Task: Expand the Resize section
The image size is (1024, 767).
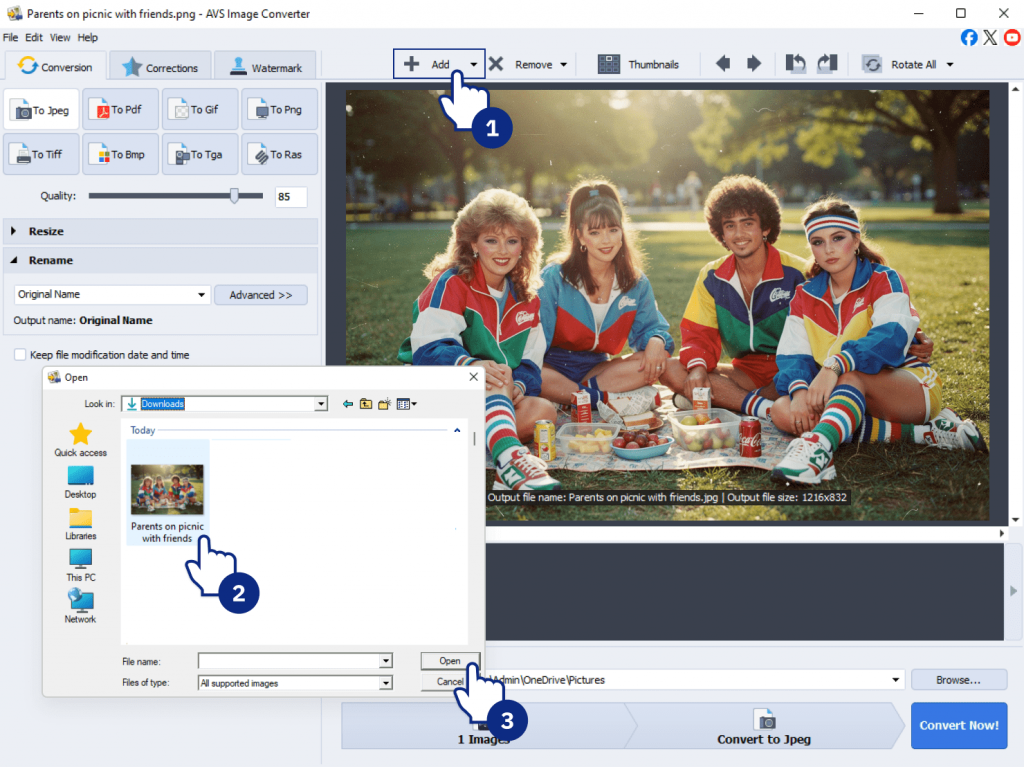Action: coord(14,231)
